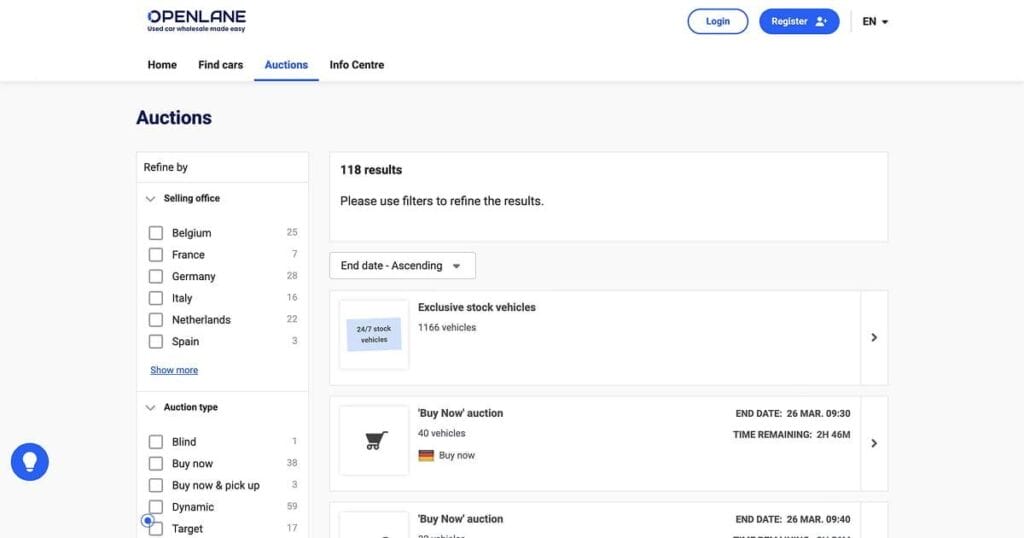Click the shopping cart auction icon
The image size is (1024, 538).
click(375, 441)
